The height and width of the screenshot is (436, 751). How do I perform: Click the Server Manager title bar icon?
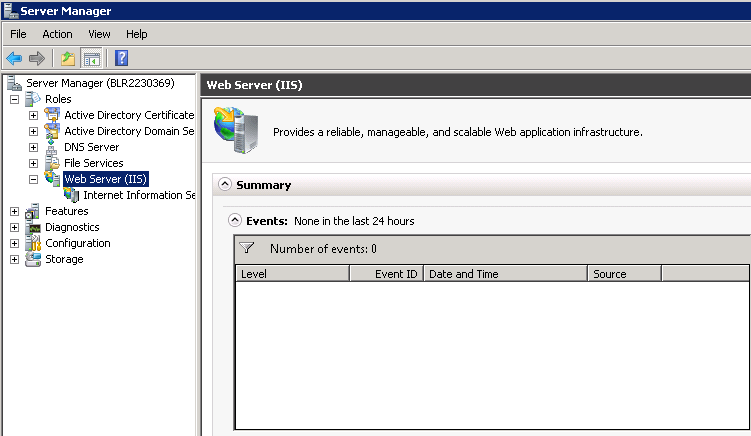(x=11, y=10)
